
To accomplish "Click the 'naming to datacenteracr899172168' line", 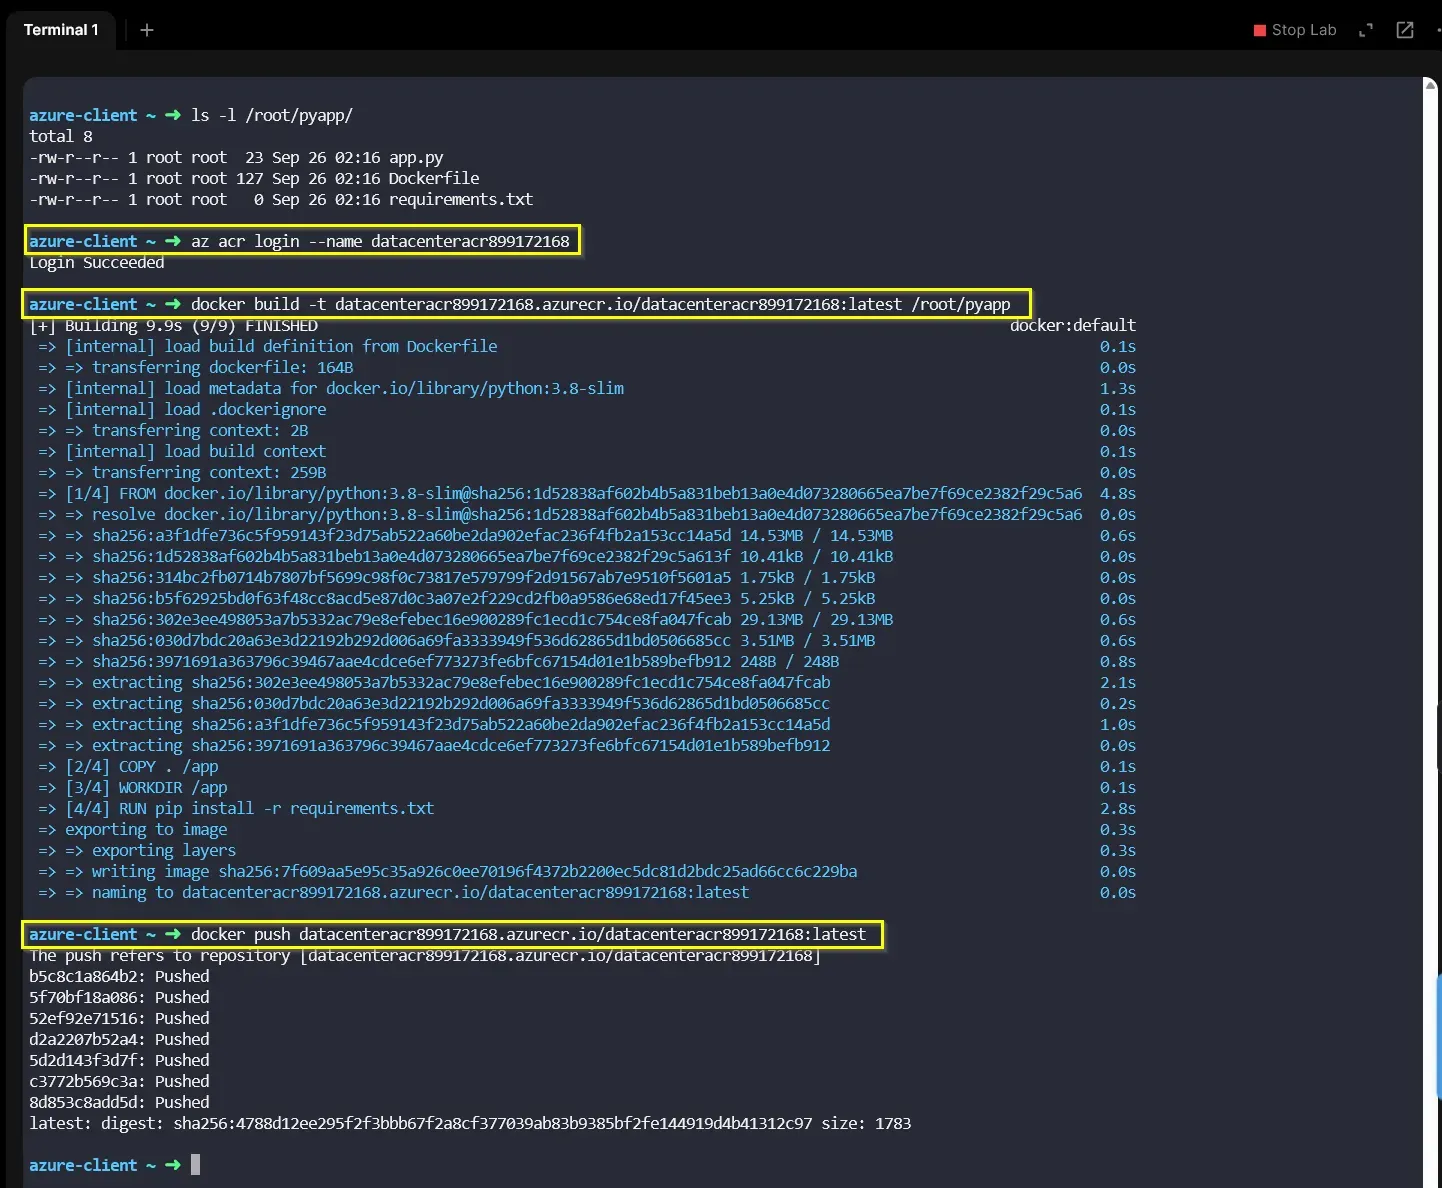I will point(394,892).
